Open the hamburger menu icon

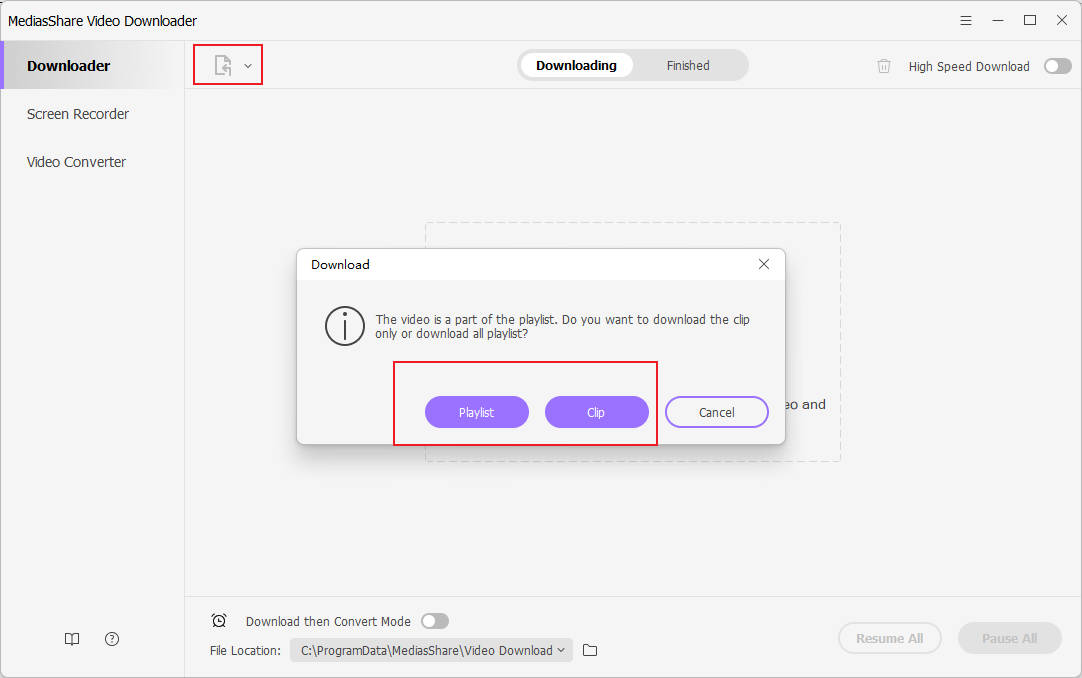point(965,21)
